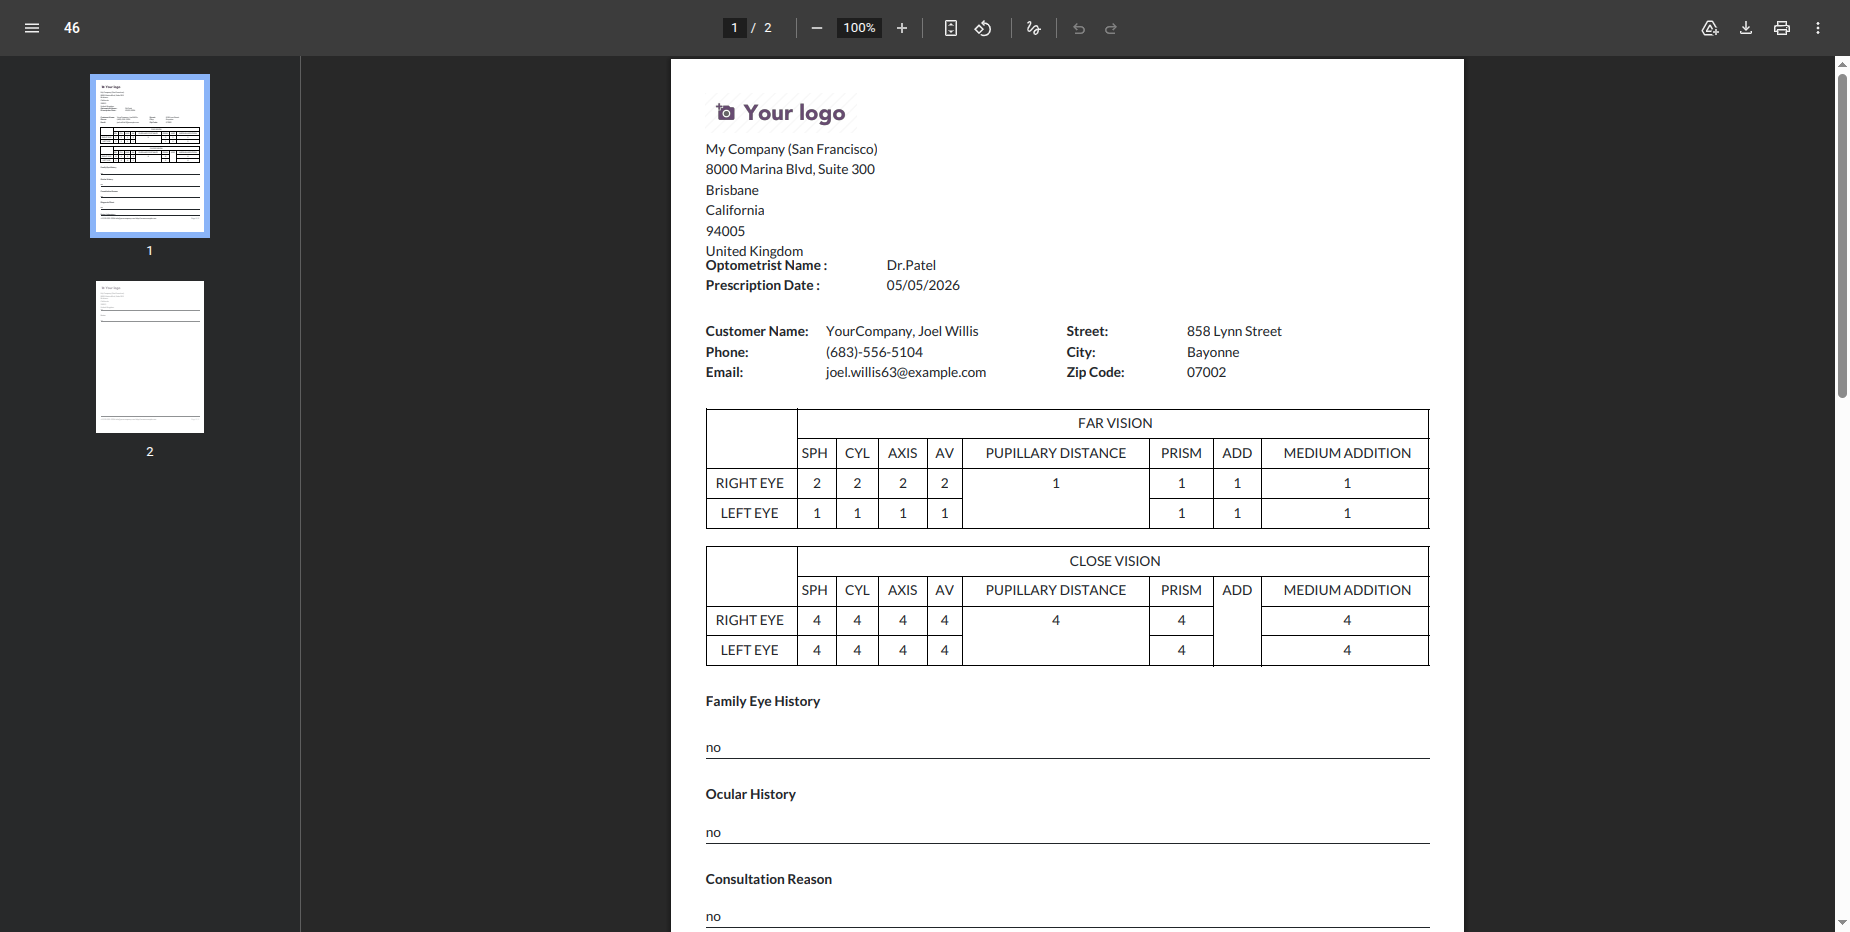This screenshot has height=932, width=1850.
Task: Click address line 8000 Marina Blvd, Suite 300
Action: 790,169
